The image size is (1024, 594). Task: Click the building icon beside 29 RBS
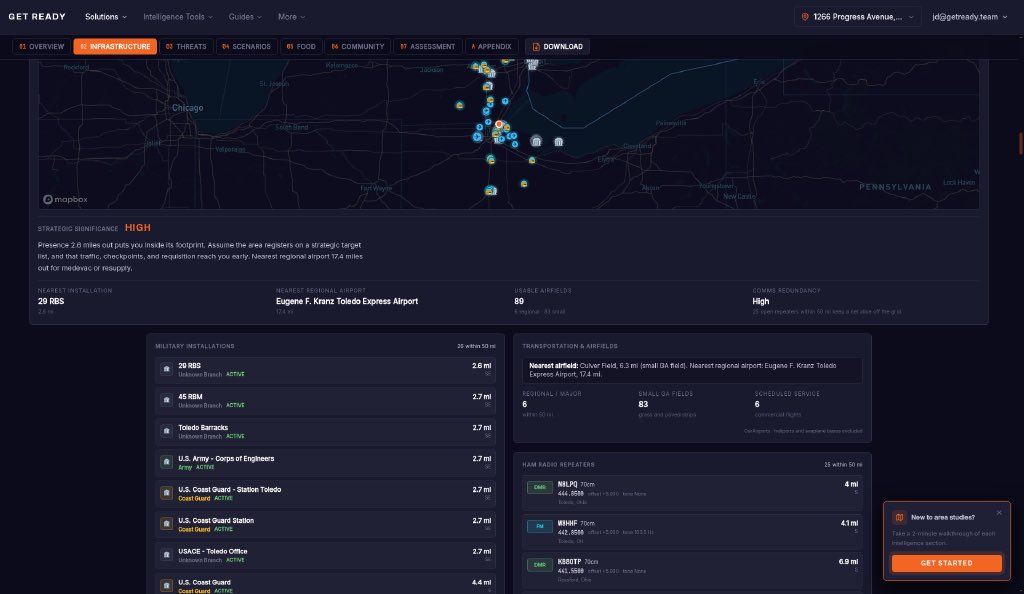click(167, 369)
